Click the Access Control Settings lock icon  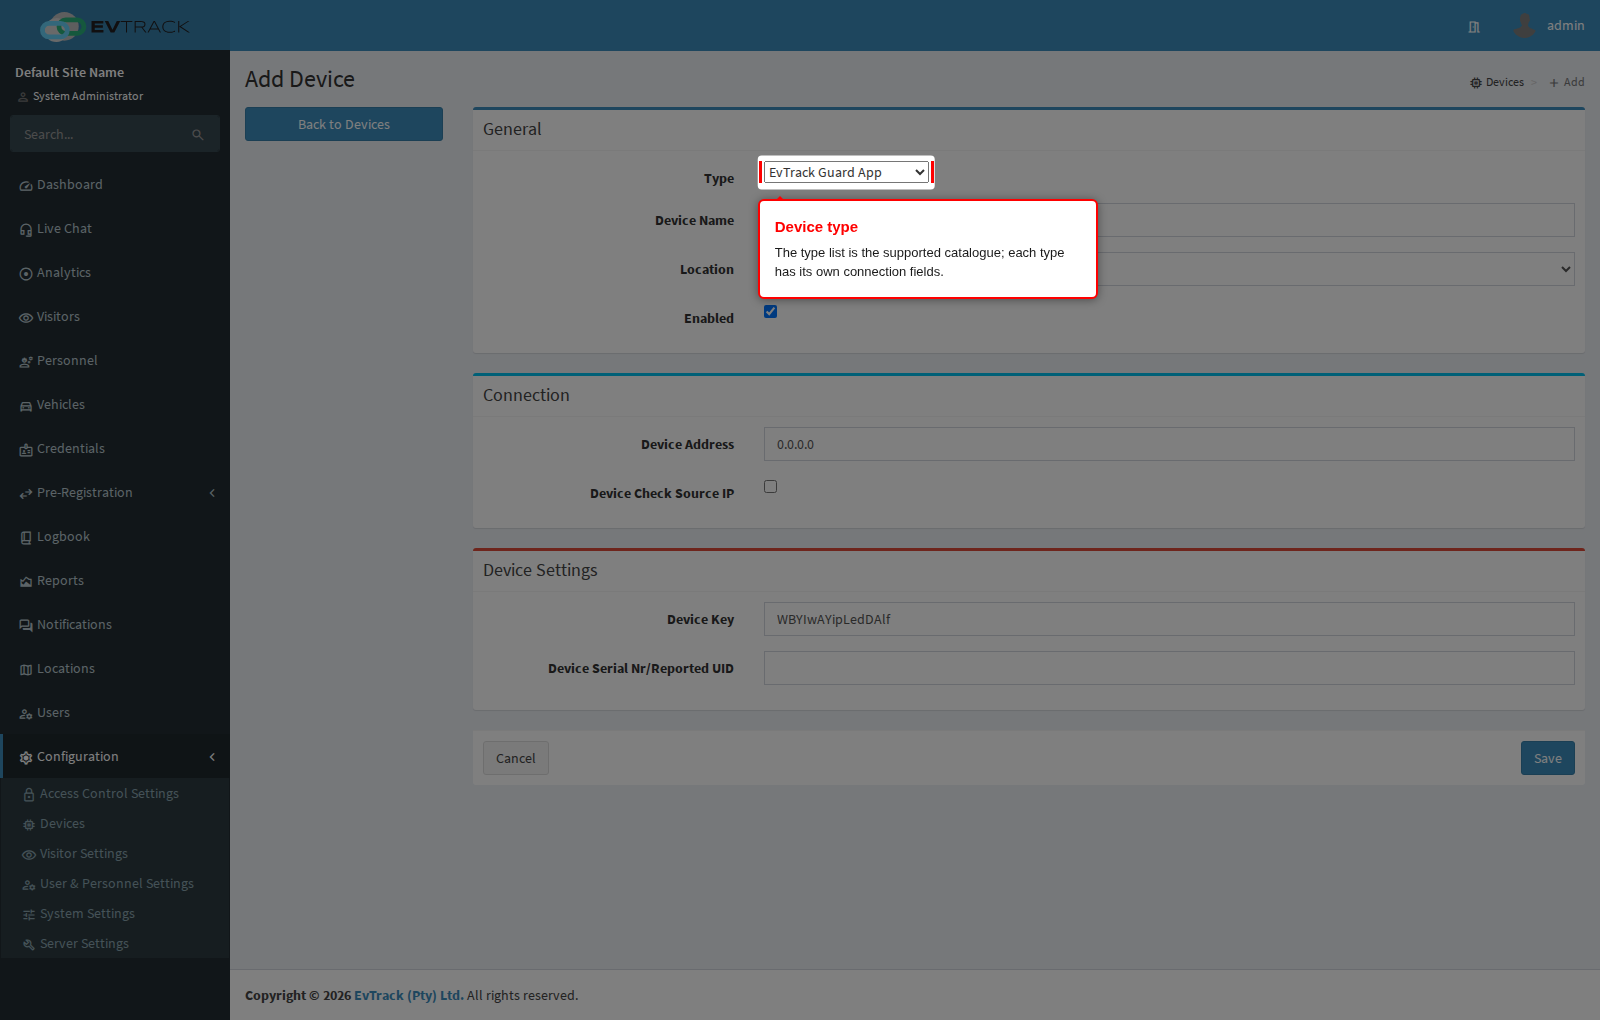(29, 795)
